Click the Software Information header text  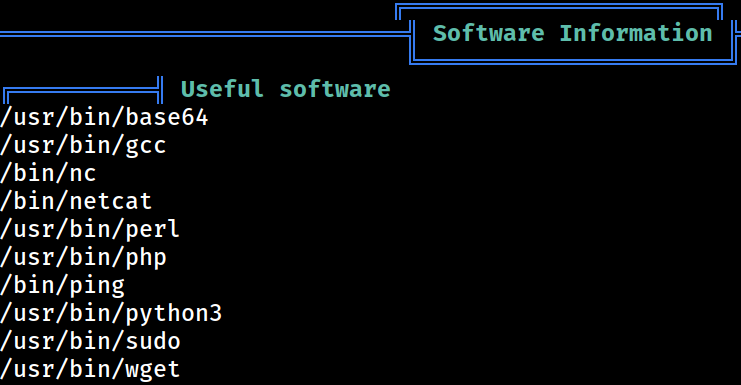click(x=572, y=33)
